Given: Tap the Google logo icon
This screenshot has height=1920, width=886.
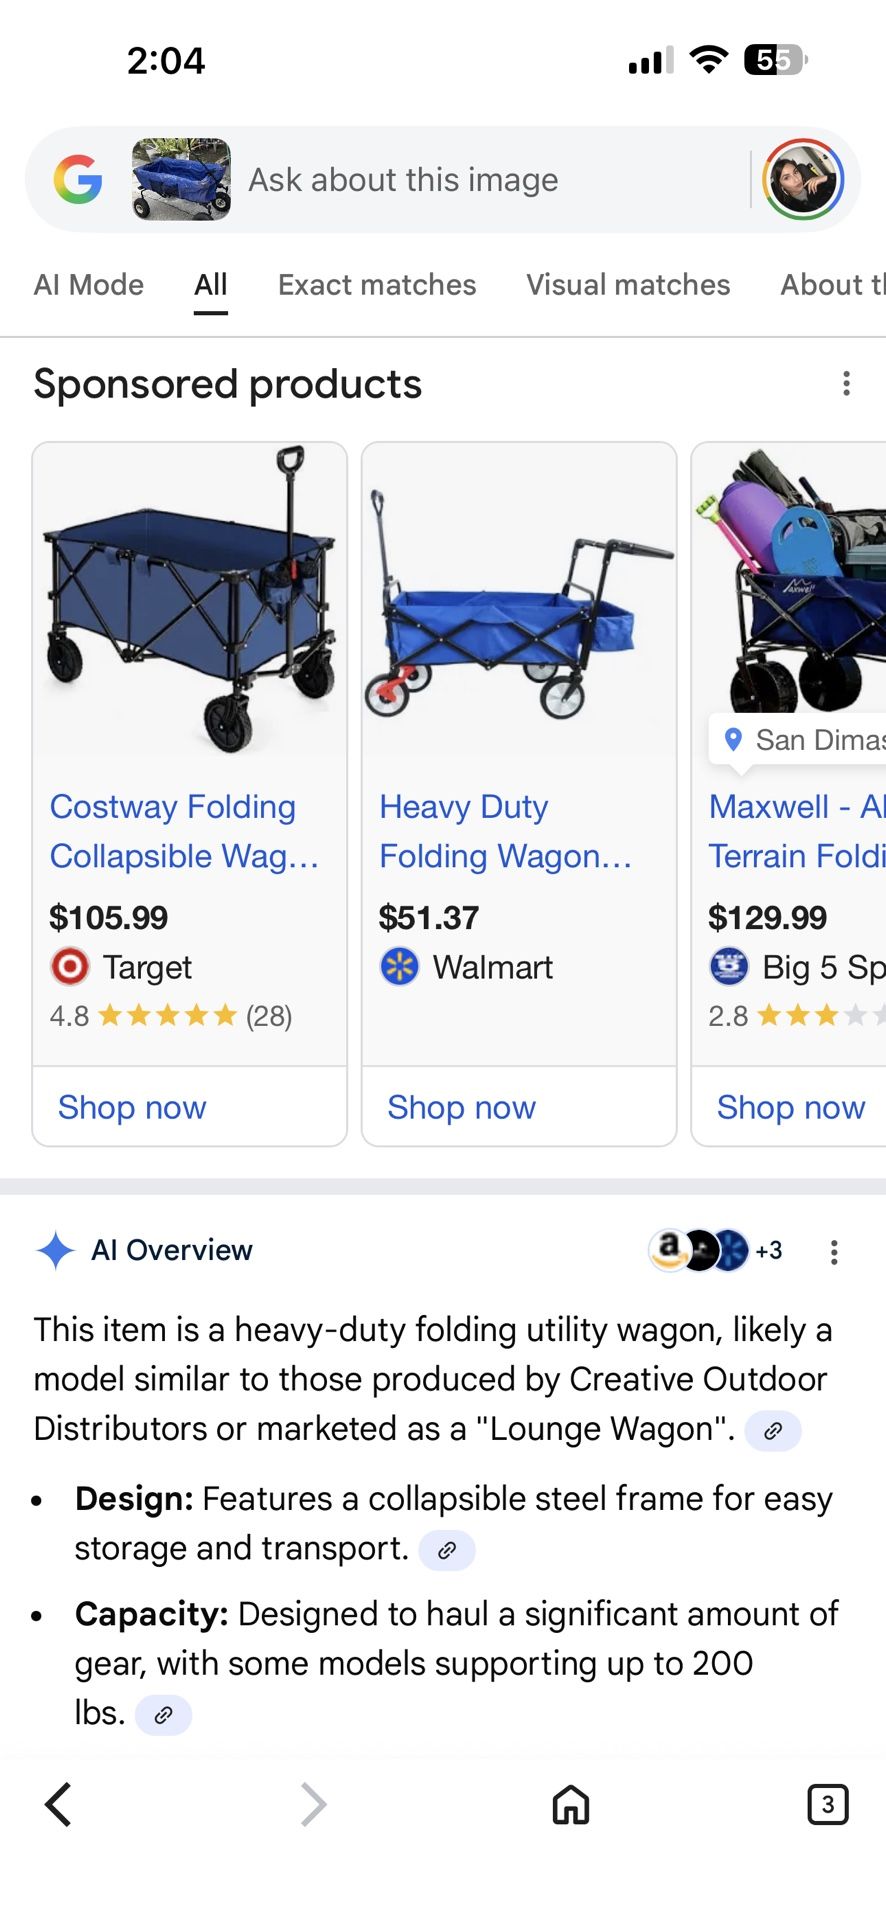Looking at the screenshot, I should click(78, 180).
